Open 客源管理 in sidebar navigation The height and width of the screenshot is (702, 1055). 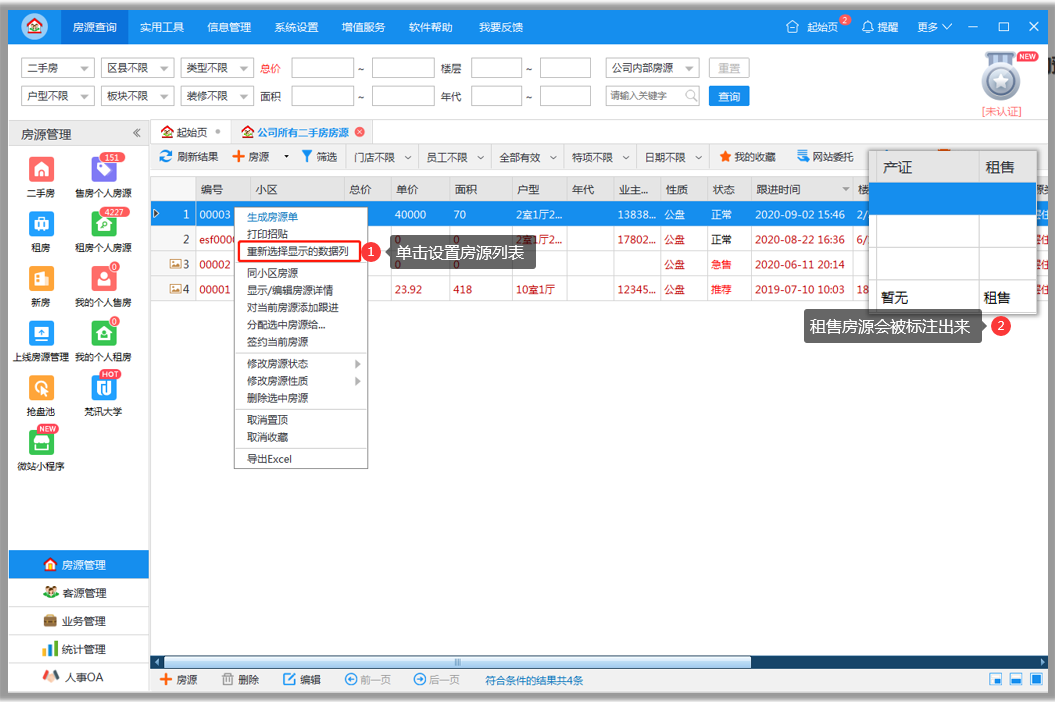point(78,593)
